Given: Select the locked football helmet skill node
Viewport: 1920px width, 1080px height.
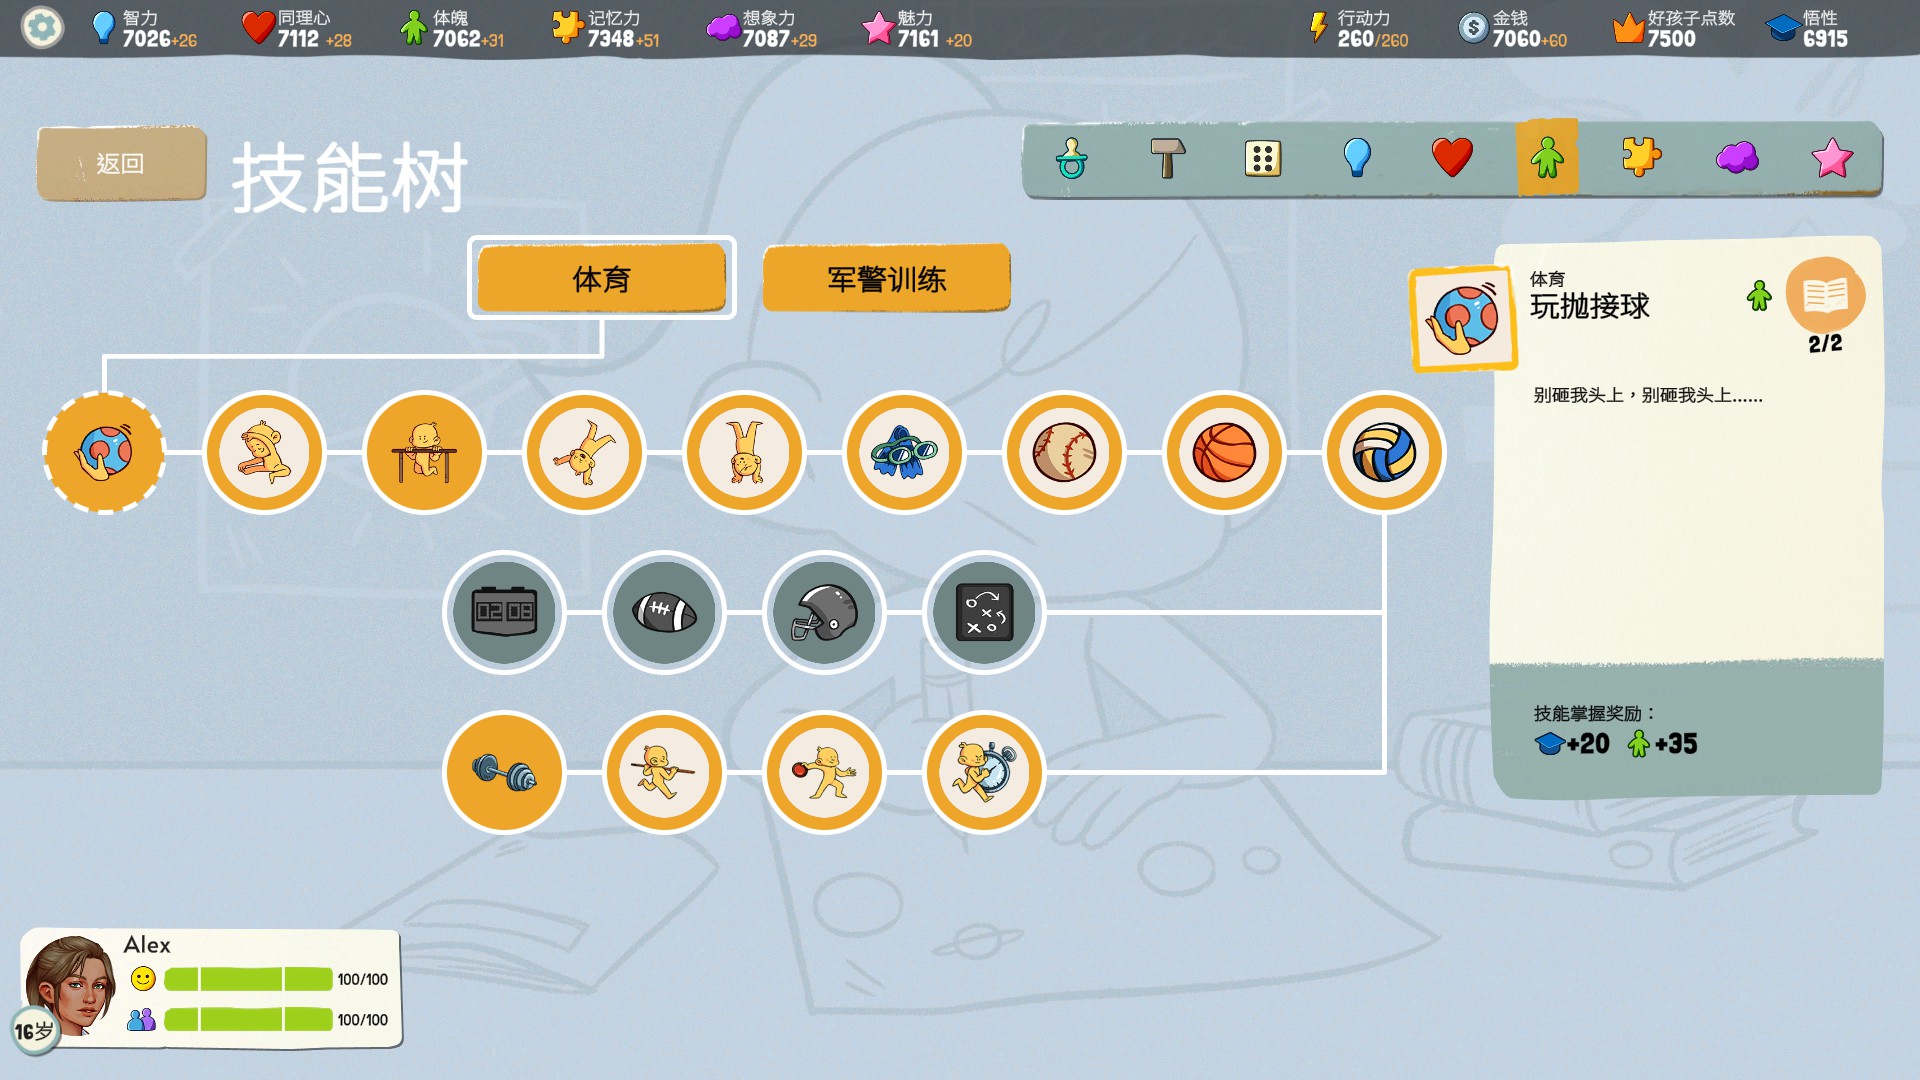Looking at the screenshot, I should coord(824,612).
